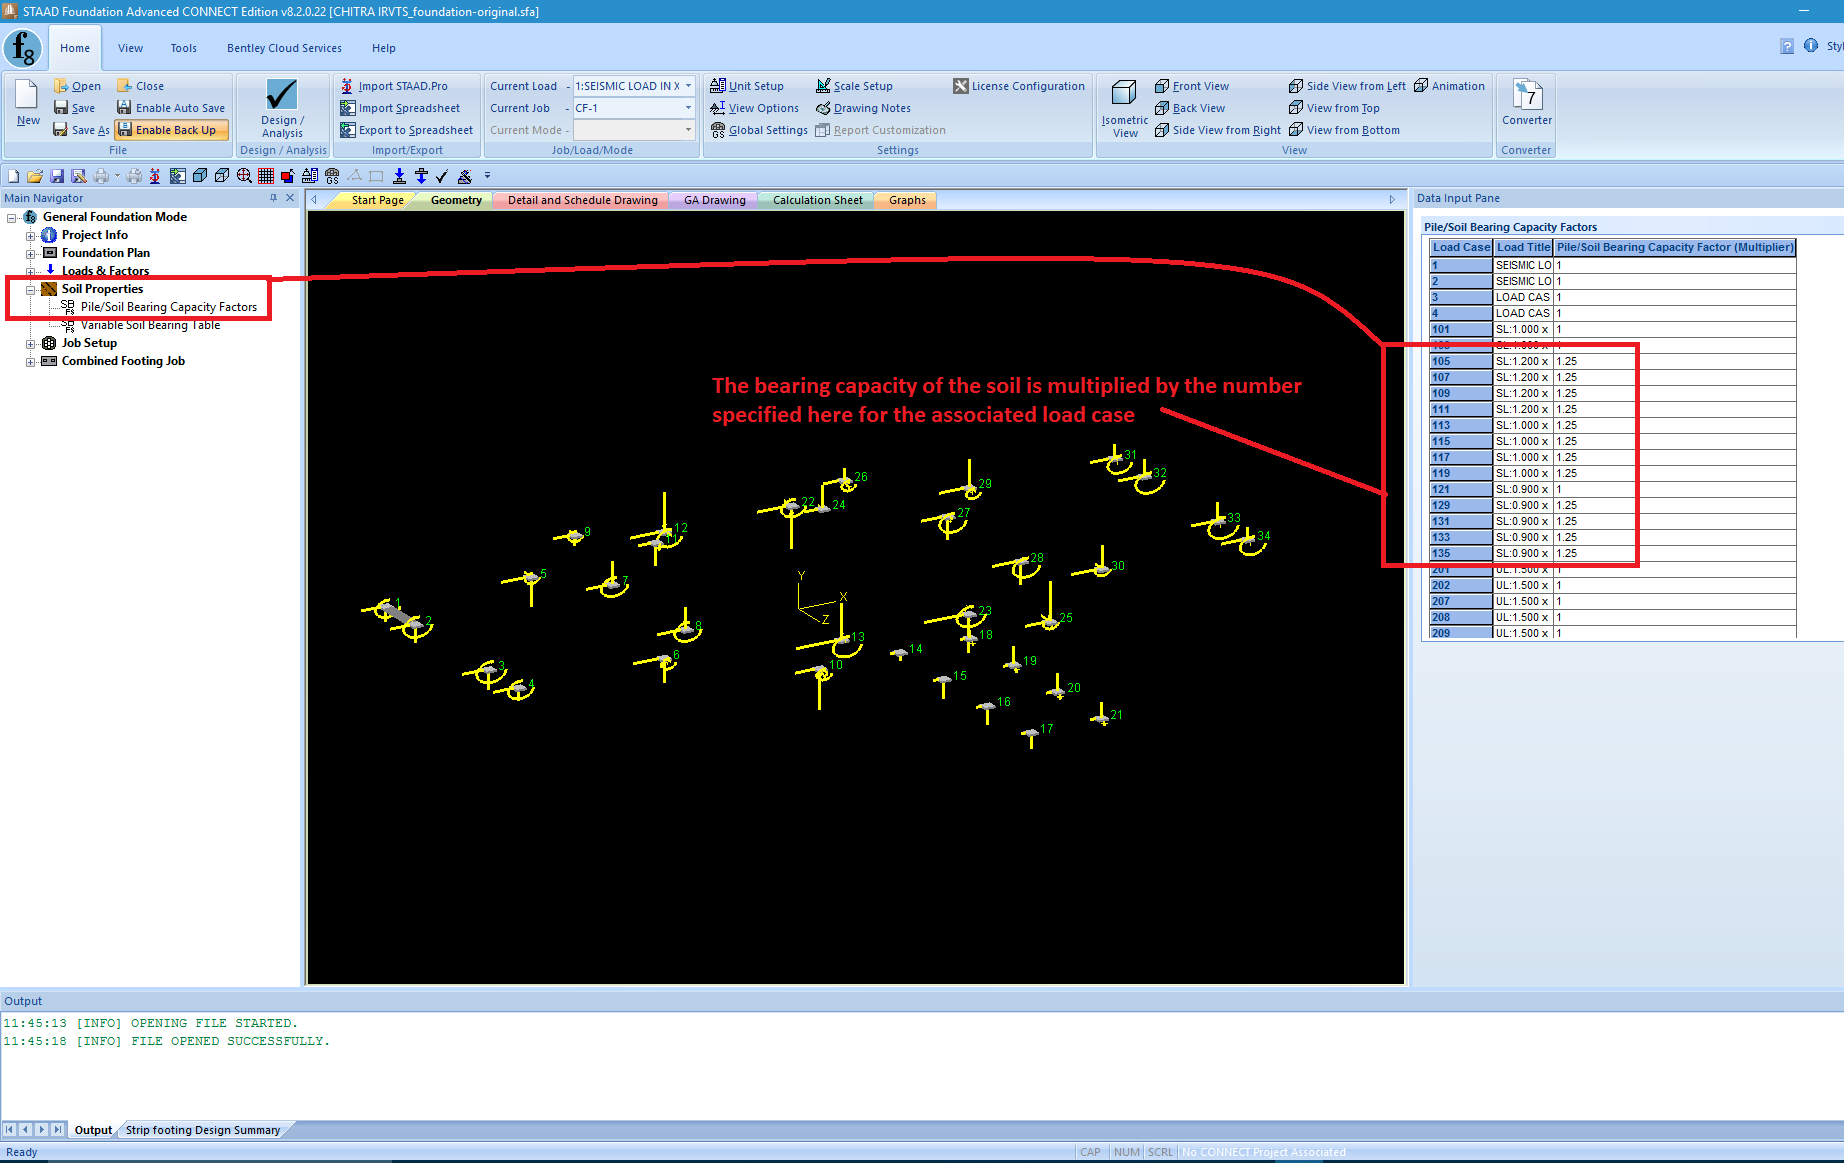
Task: Click the Design / Analysis checkmark icon
Action: [282, 95]
